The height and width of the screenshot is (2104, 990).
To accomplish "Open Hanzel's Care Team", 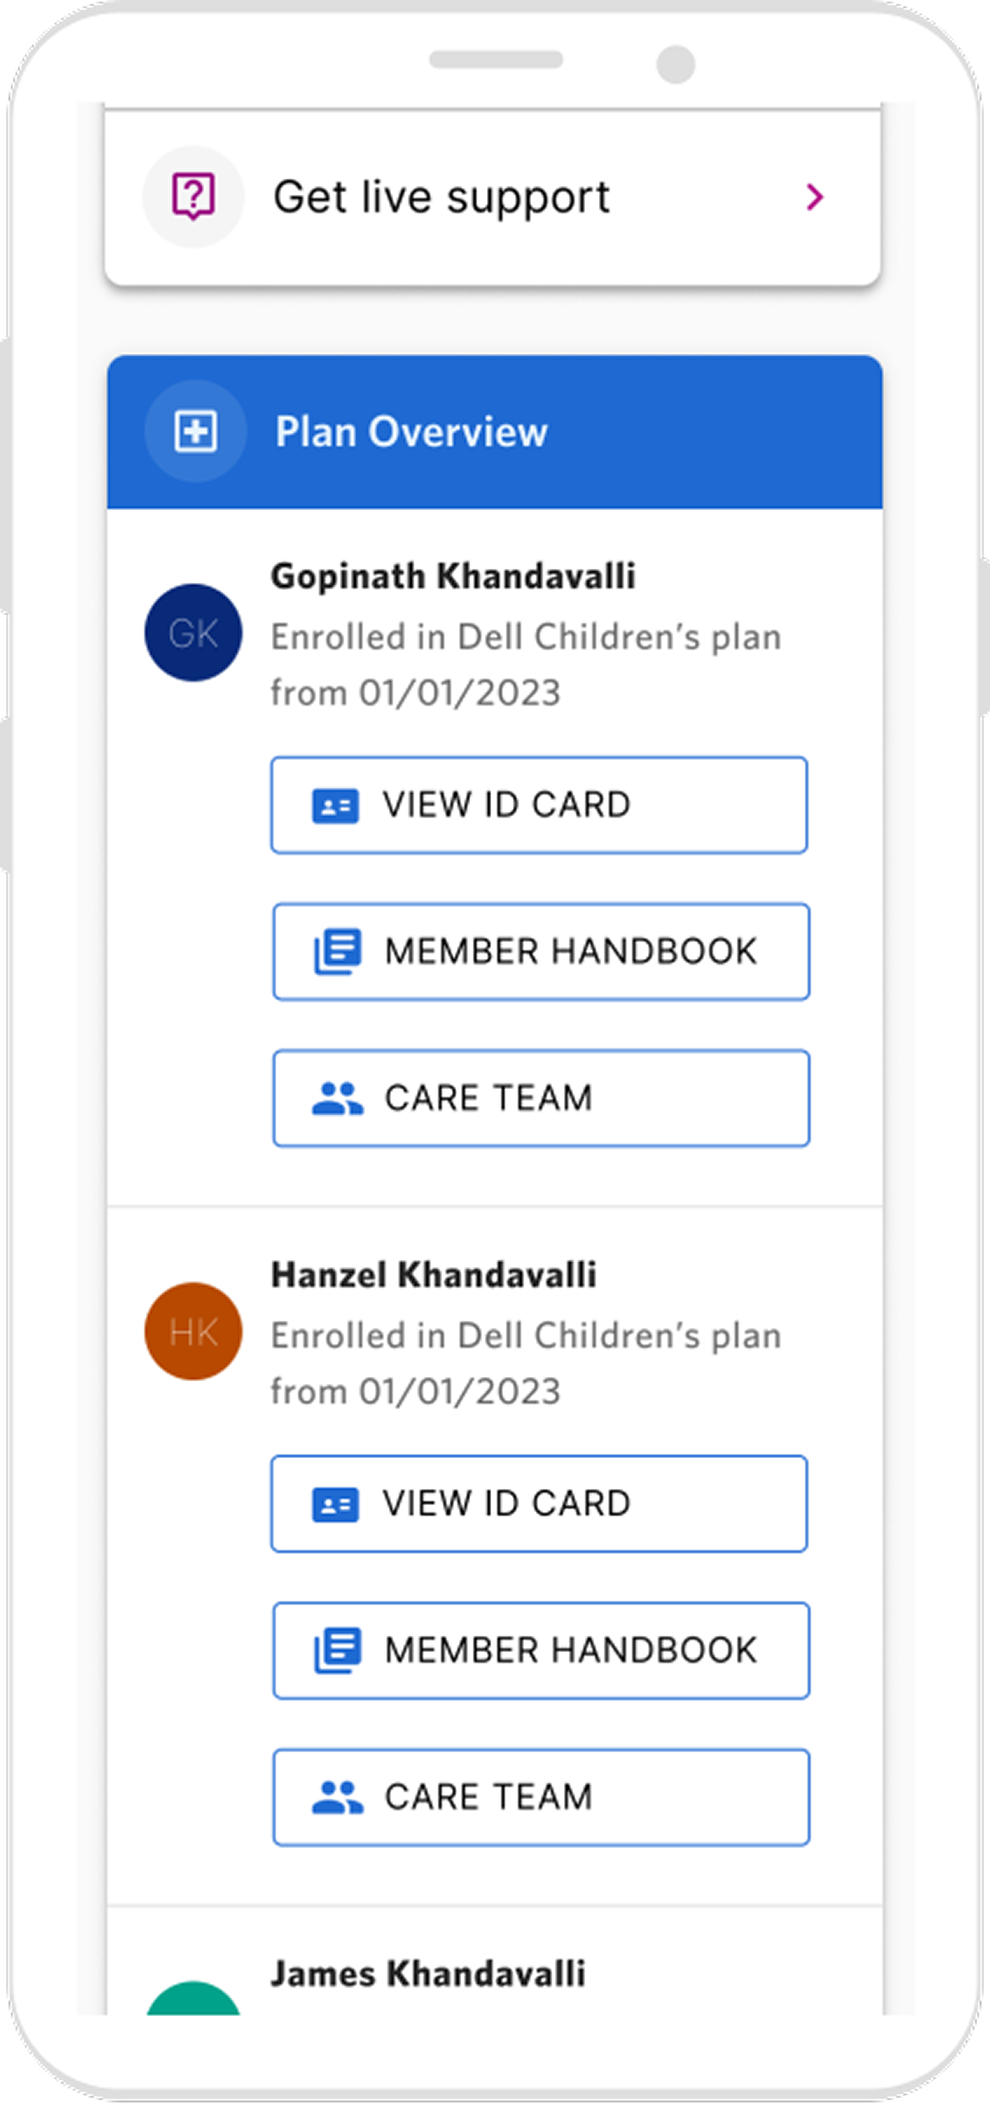I will pyautogui.click(x=539, y=1796).
